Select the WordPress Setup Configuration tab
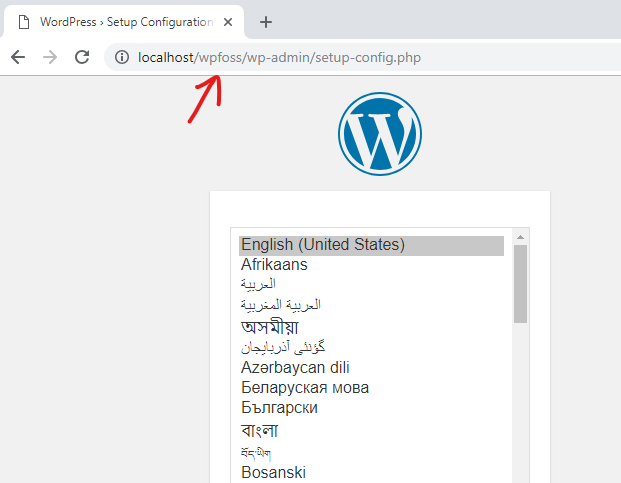This screenshot has width=621, height=483. [x=124, y=22]
